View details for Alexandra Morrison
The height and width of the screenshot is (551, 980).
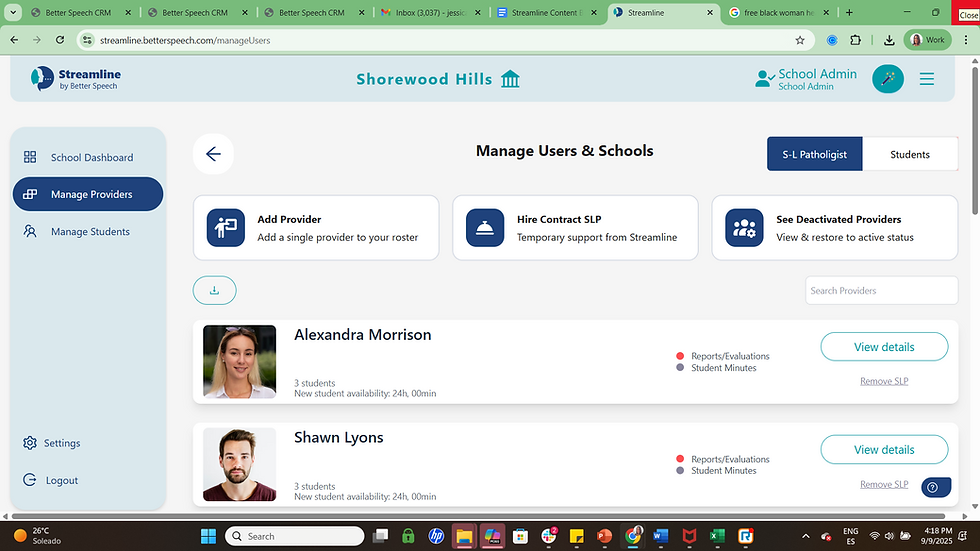tap(884, 347)
